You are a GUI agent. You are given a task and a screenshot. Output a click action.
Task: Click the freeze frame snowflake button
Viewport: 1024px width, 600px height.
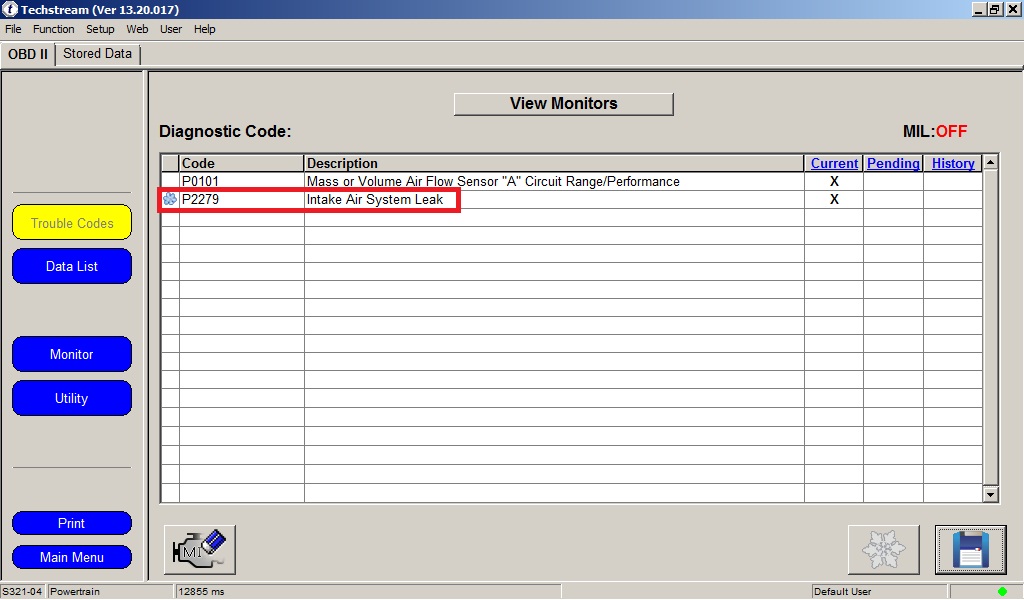click(883, 549)
